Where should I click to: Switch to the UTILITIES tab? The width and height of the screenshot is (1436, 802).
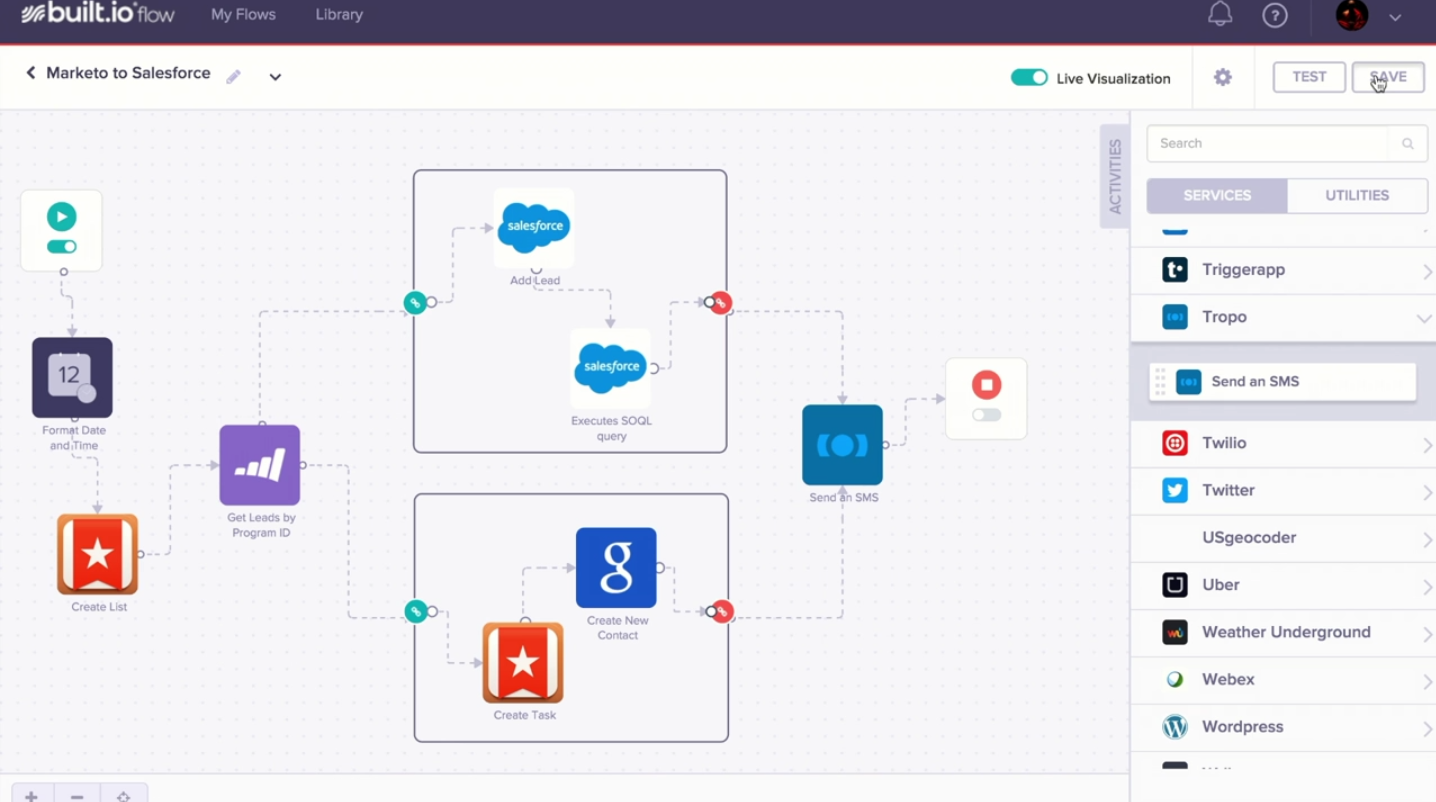pos(1357,195)
